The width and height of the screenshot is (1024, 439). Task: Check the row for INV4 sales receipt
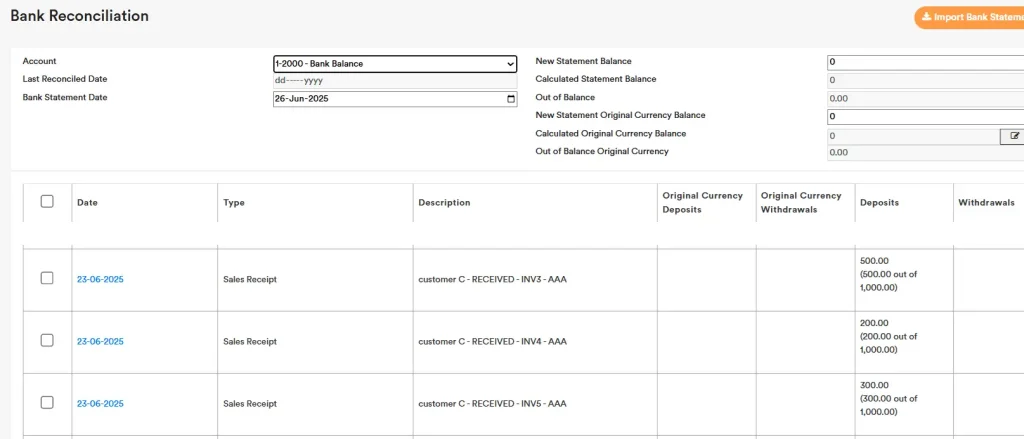click(47, 340)
